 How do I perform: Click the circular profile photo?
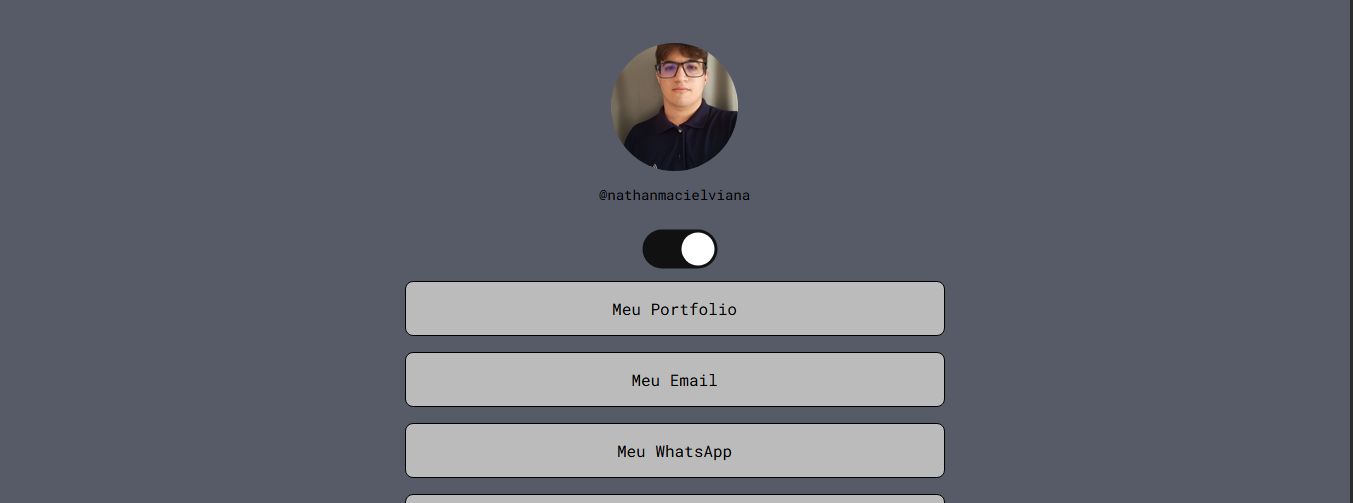coord(674,106)
